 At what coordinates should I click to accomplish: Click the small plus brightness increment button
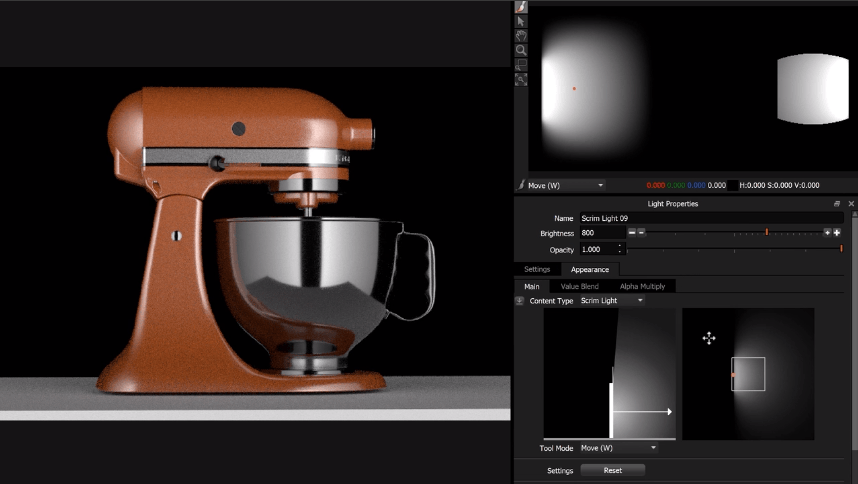click(x=827, y=232)
